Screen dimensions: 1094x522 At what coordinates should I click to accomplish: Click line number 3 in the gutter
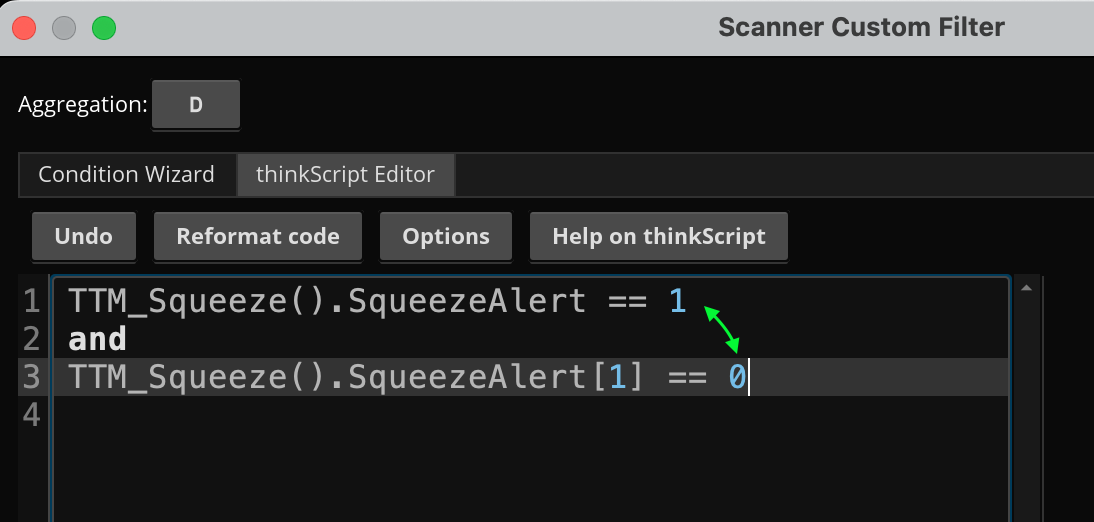click(x=31, y=378)
